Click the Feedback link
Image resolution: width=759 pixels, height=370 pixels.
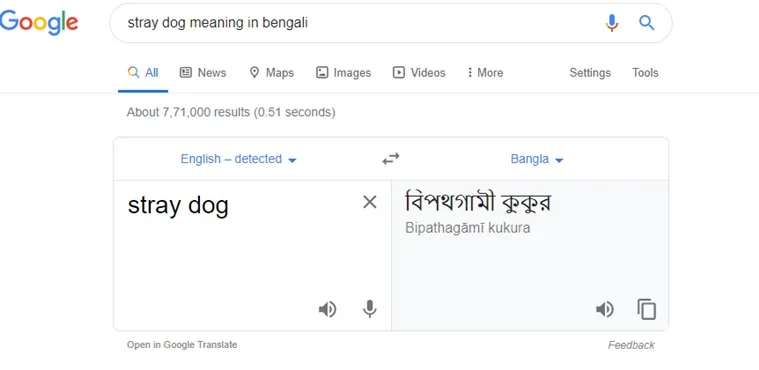tap(631, 345)
